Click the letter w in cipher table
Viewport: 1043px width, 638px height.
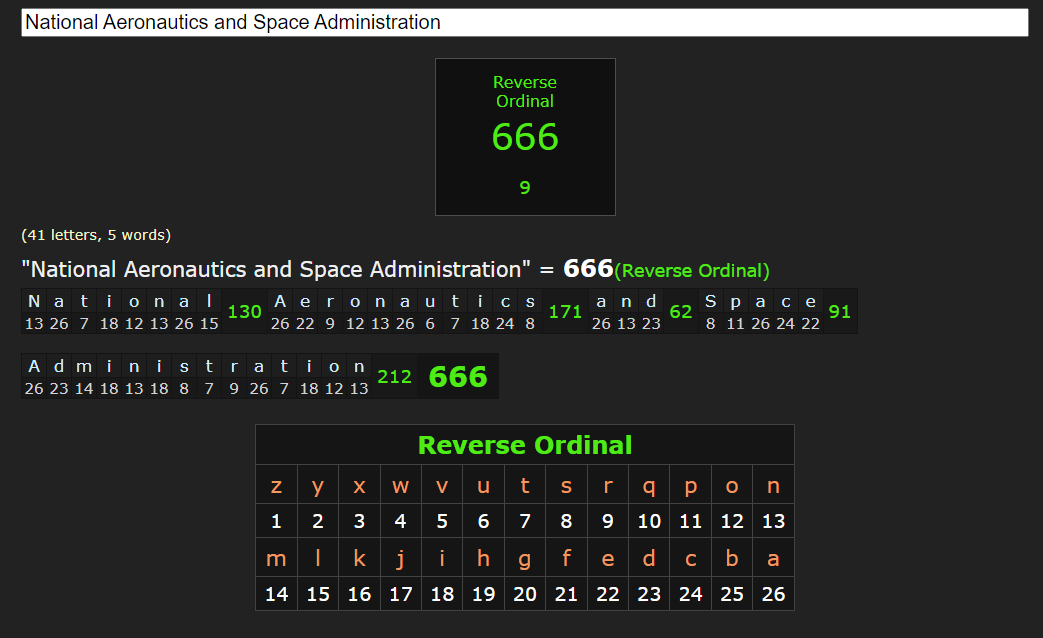point(400,486)
